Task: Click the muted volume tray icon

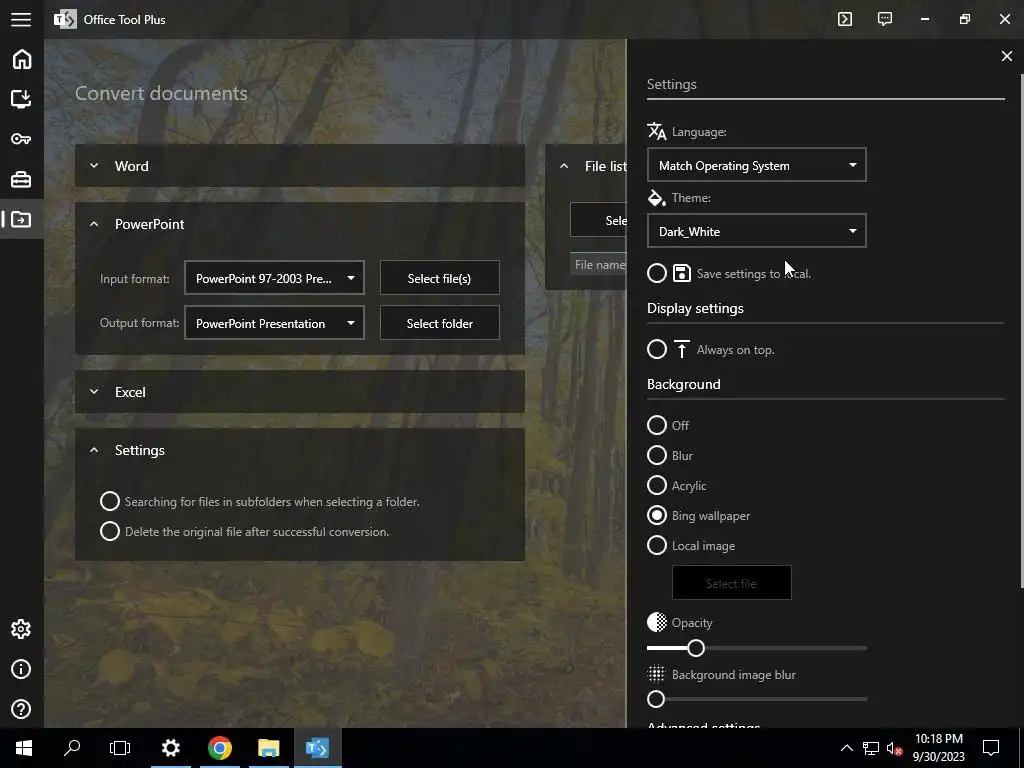Action: point(894,748)
